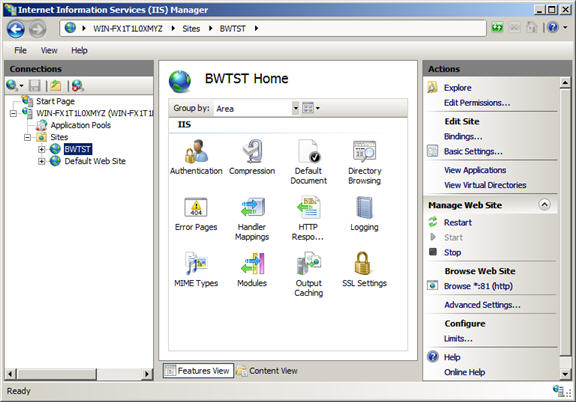Click the Back navigation arrow

pos(16,29)
